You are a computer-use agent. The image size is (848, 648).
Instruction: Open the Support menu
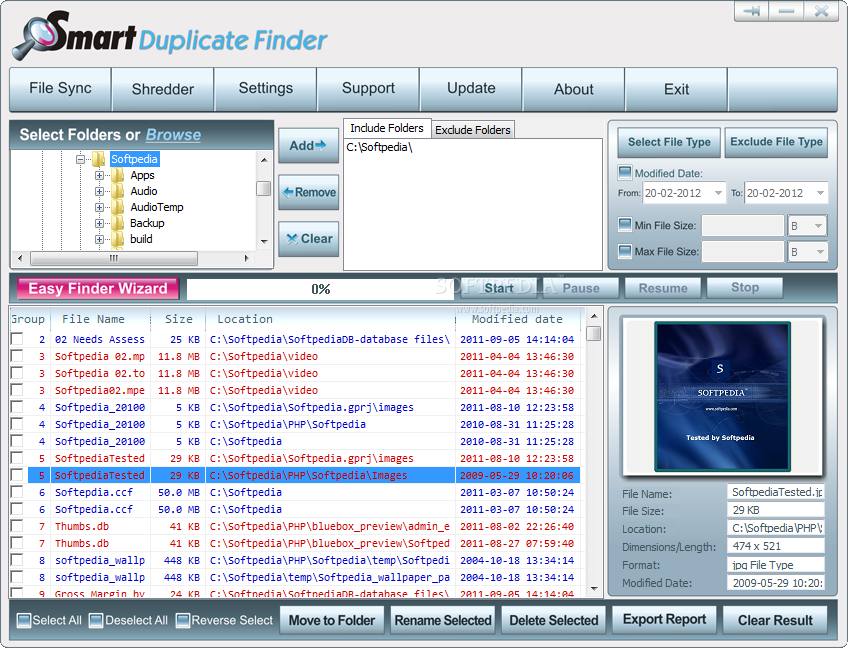tap(368, 89)
